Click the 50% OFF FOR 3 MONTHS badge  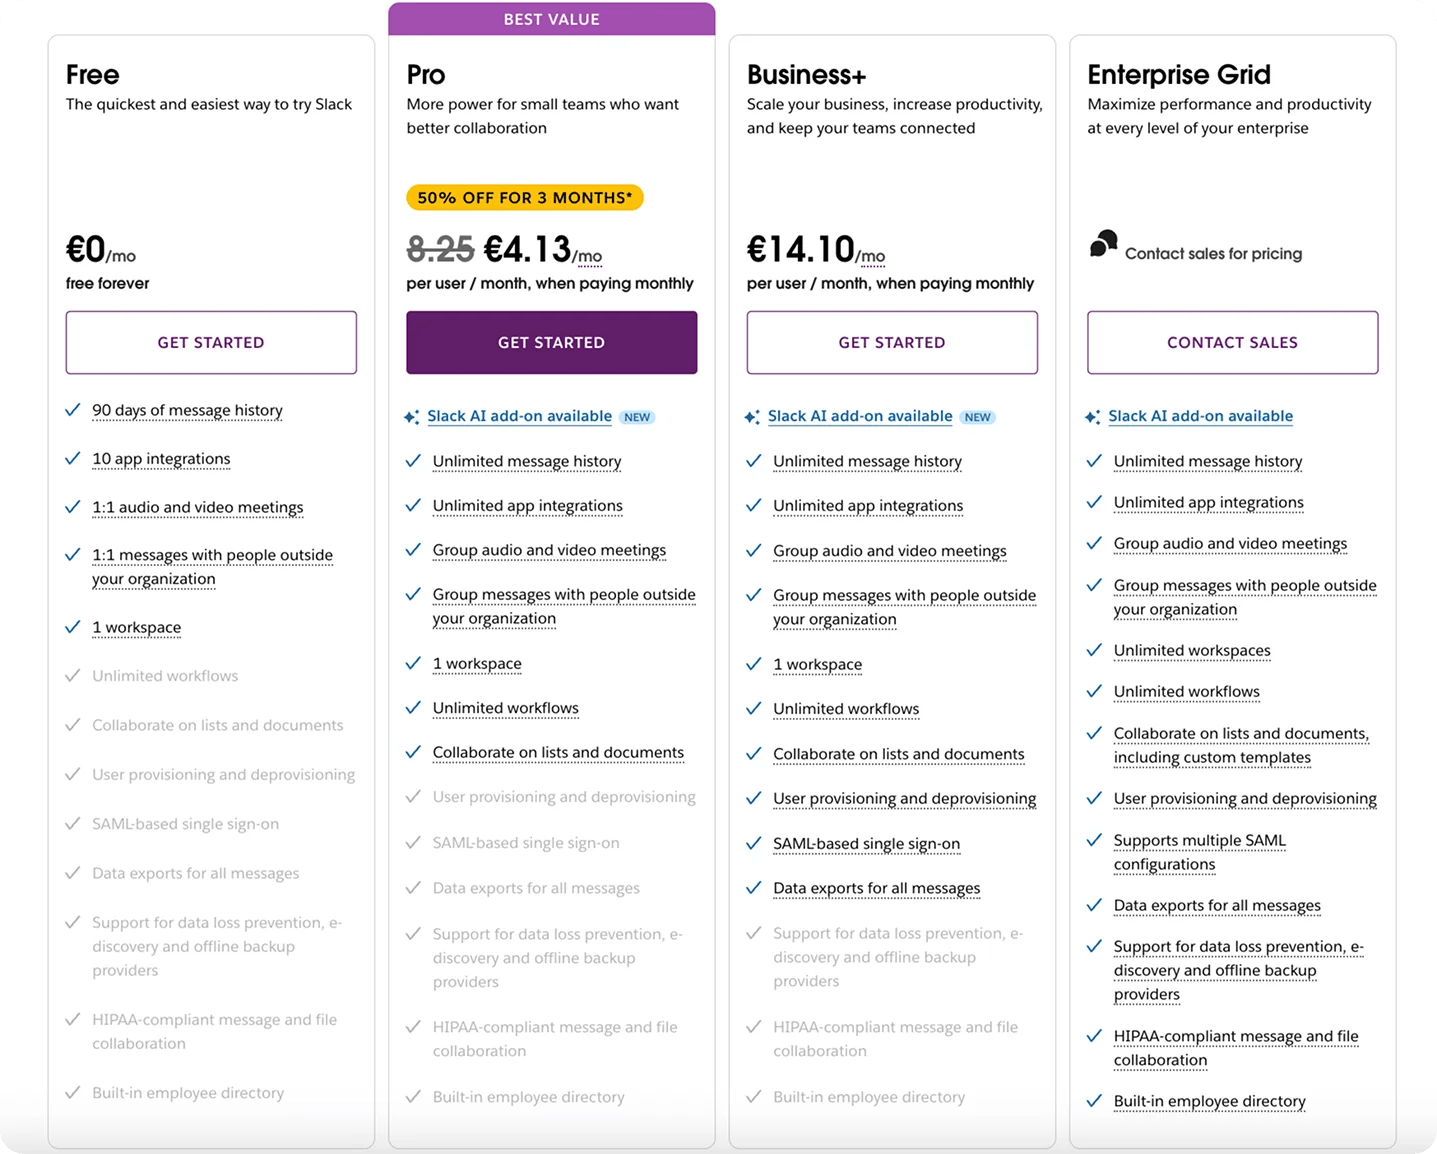(x=524, y=198)
